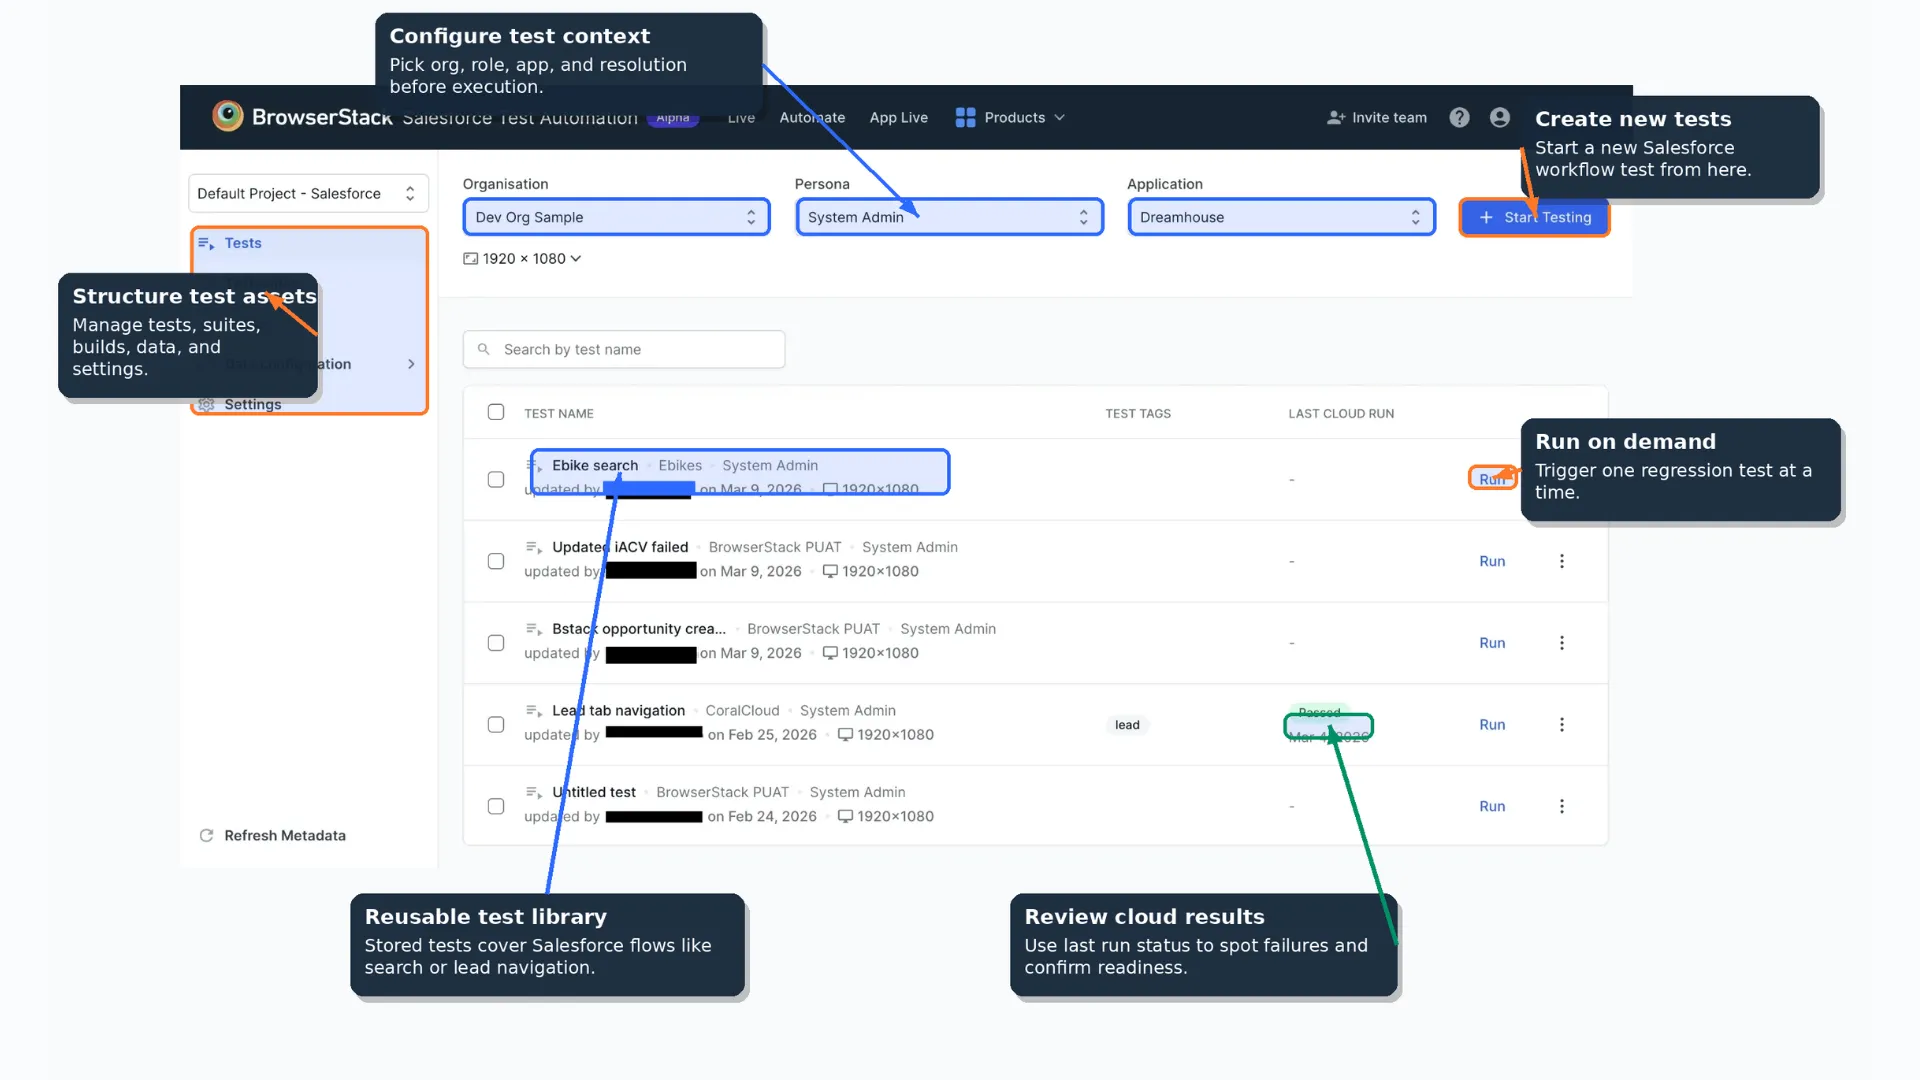Open the Live tab in top navigation
The height and width of the screenshot is (1080, 1920).
pos(741,117)
